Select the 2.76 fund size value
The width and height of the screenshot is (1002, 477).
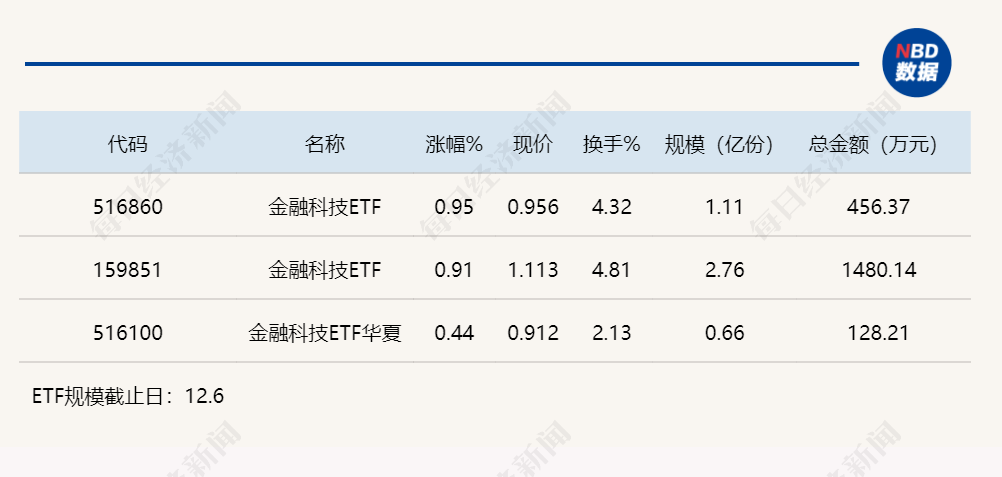pos(725,270)
